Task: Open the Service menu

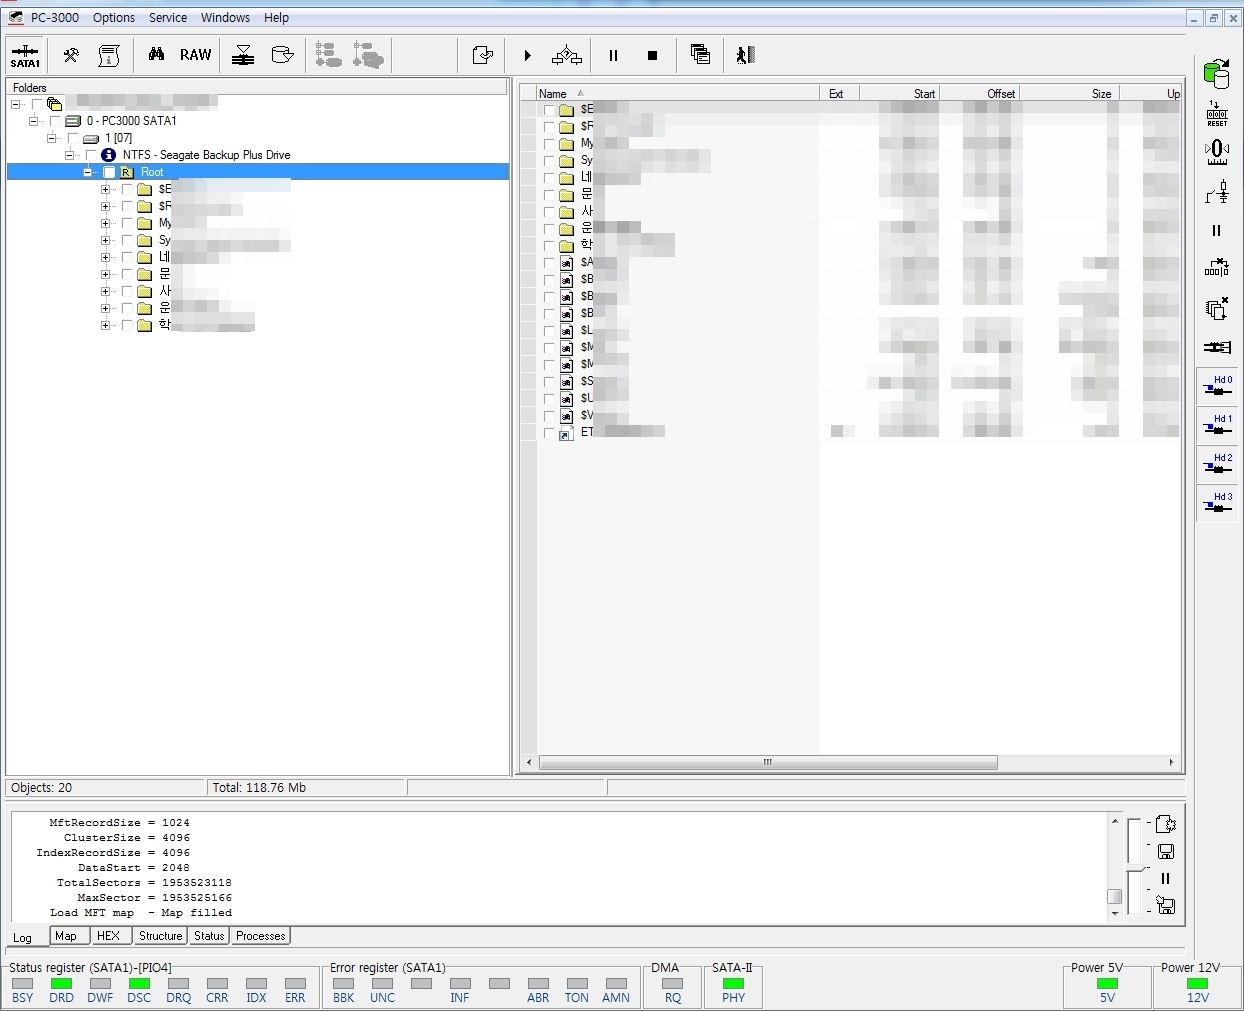Action: 167,17
